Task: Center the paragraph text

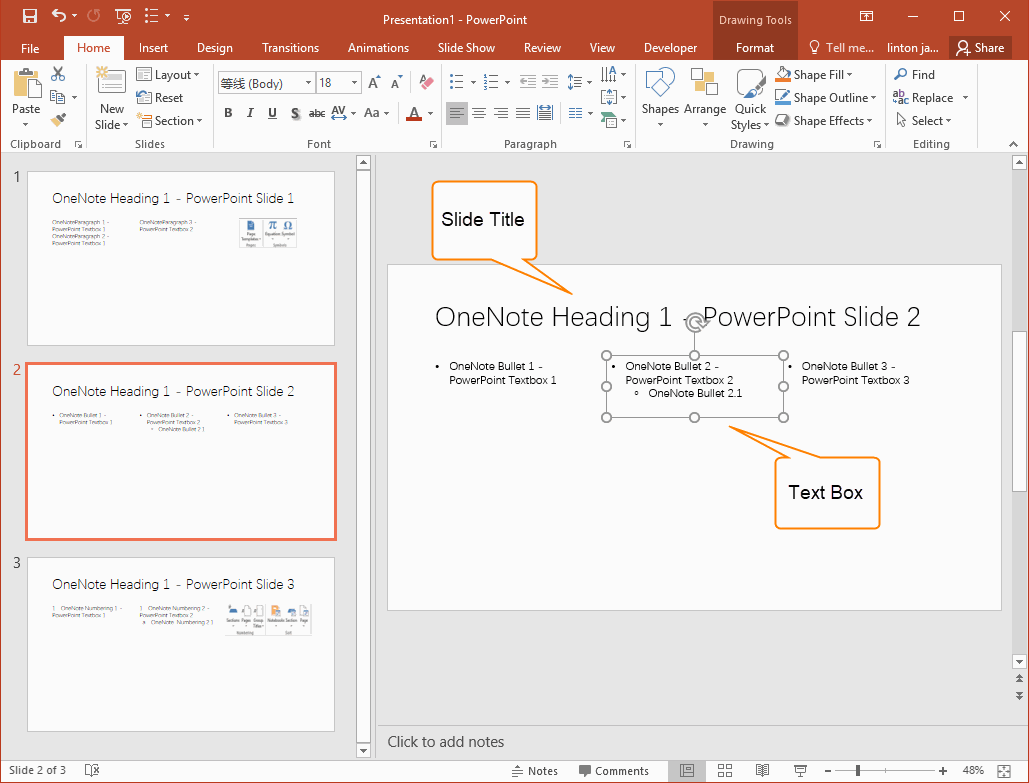Action: [x=479, y=114]
